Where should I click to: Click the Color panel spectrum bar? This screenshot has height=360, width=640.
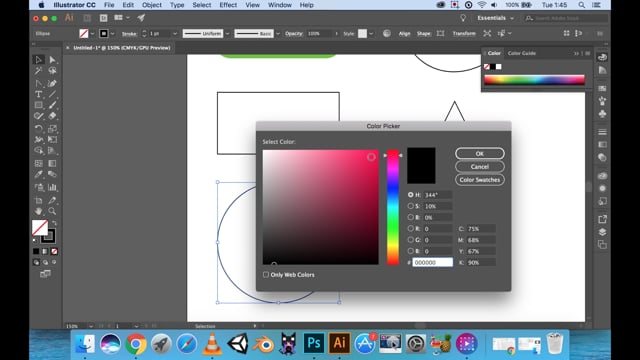[534, 80]
